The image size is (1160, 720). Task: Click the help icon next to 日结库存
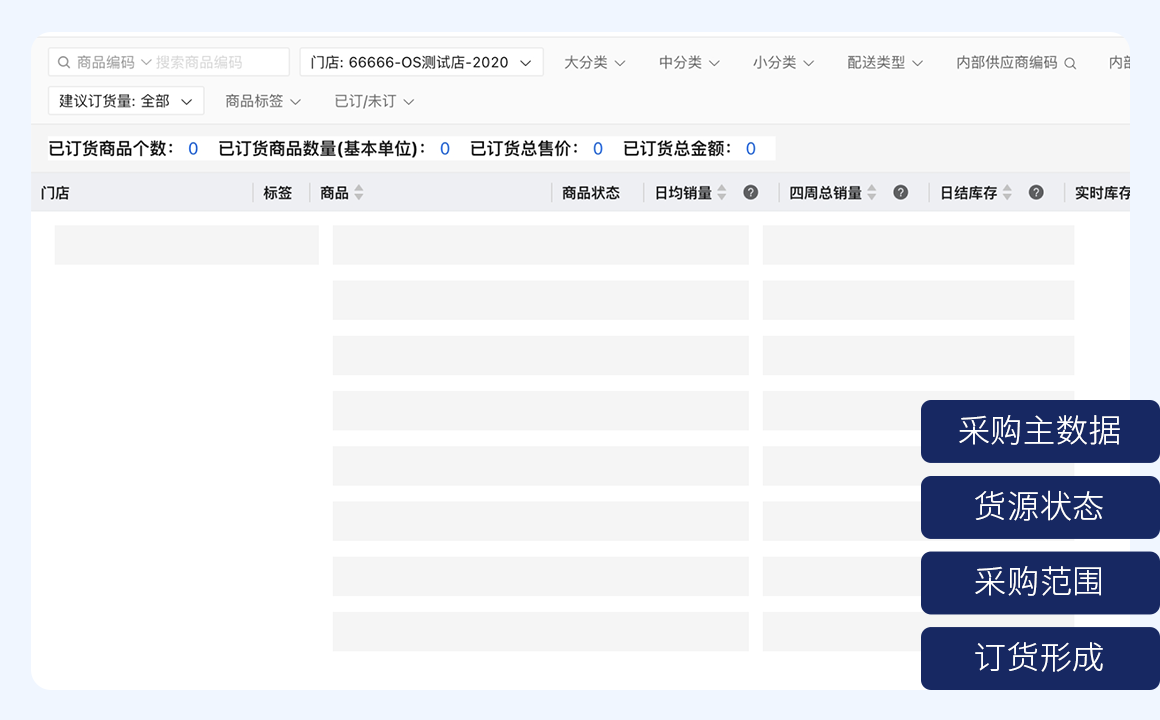tap(1036, 193)
